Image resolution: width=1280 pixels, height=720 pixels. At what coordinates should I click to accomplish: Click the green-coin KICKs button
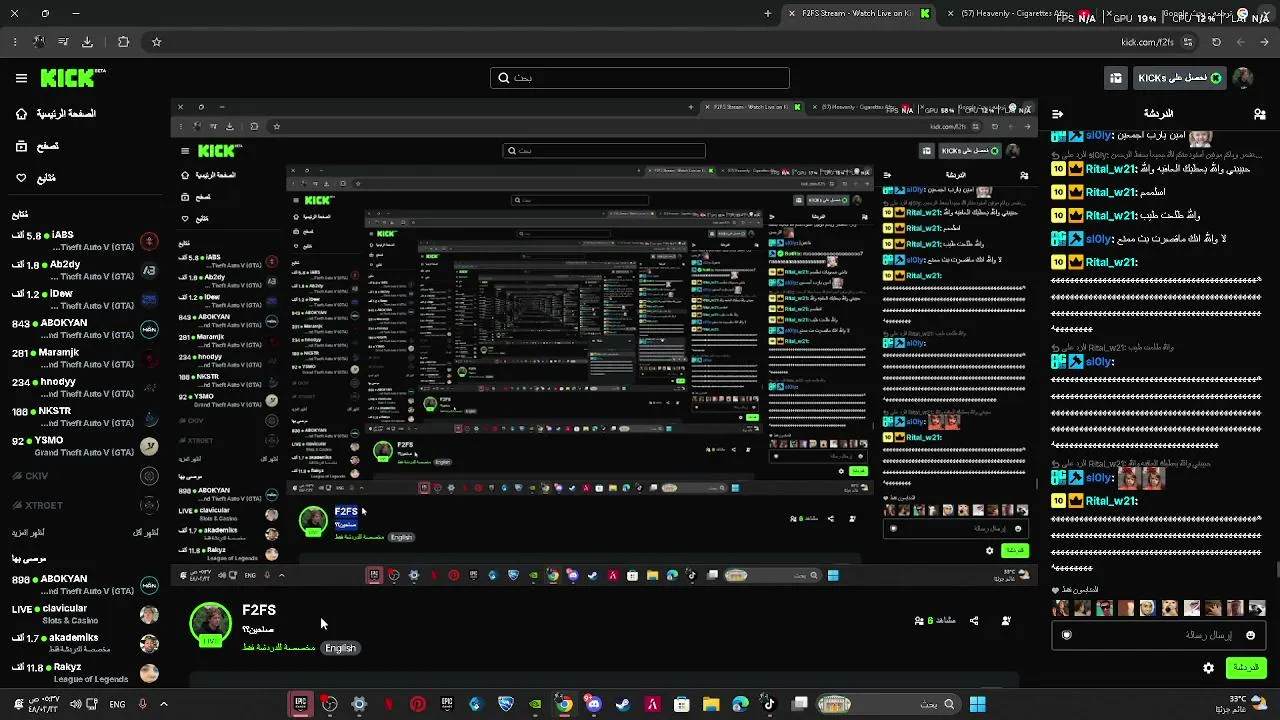pyautogui.click(x=1180, y=78)
